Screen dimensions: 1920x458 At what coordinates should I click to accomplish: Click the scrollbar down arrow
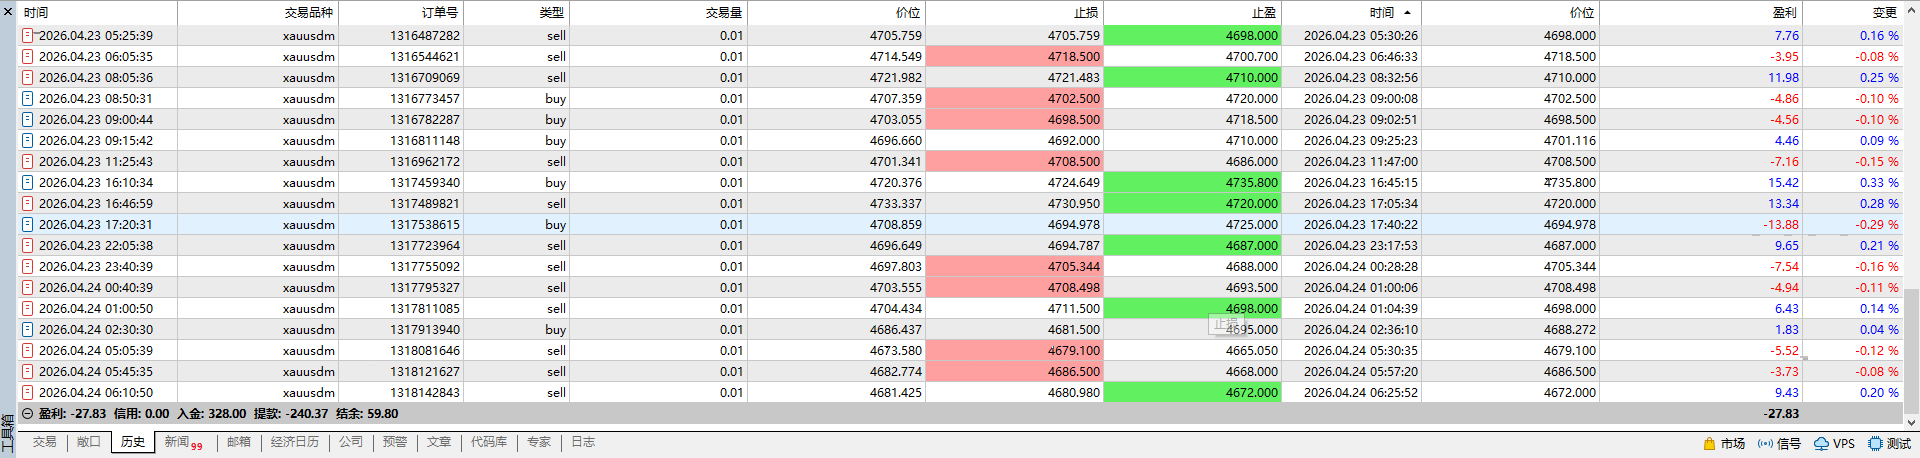coord(1911,422)
